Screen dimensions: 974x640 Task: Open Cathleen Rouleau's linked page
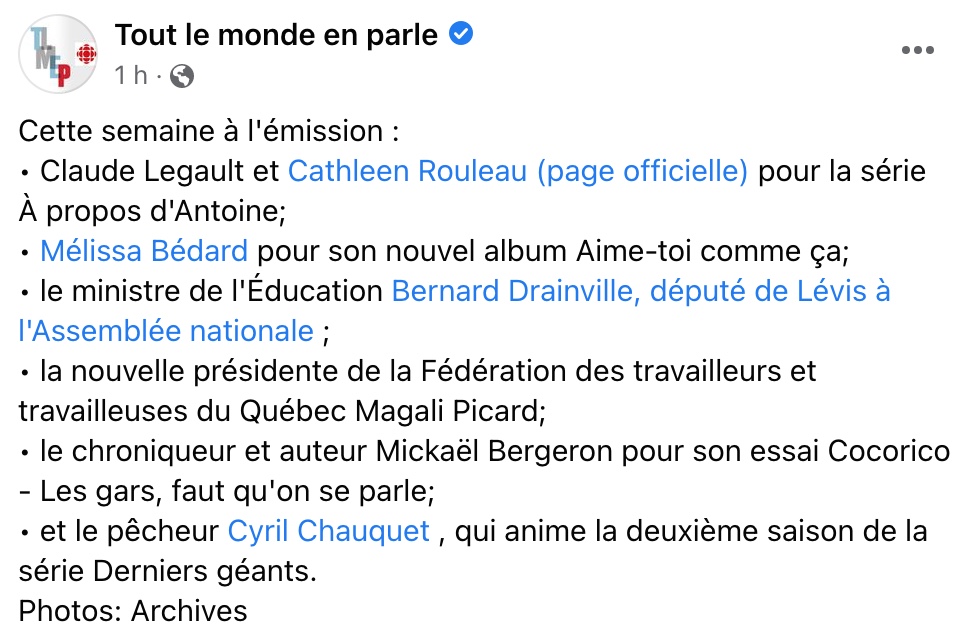[407, 171]
